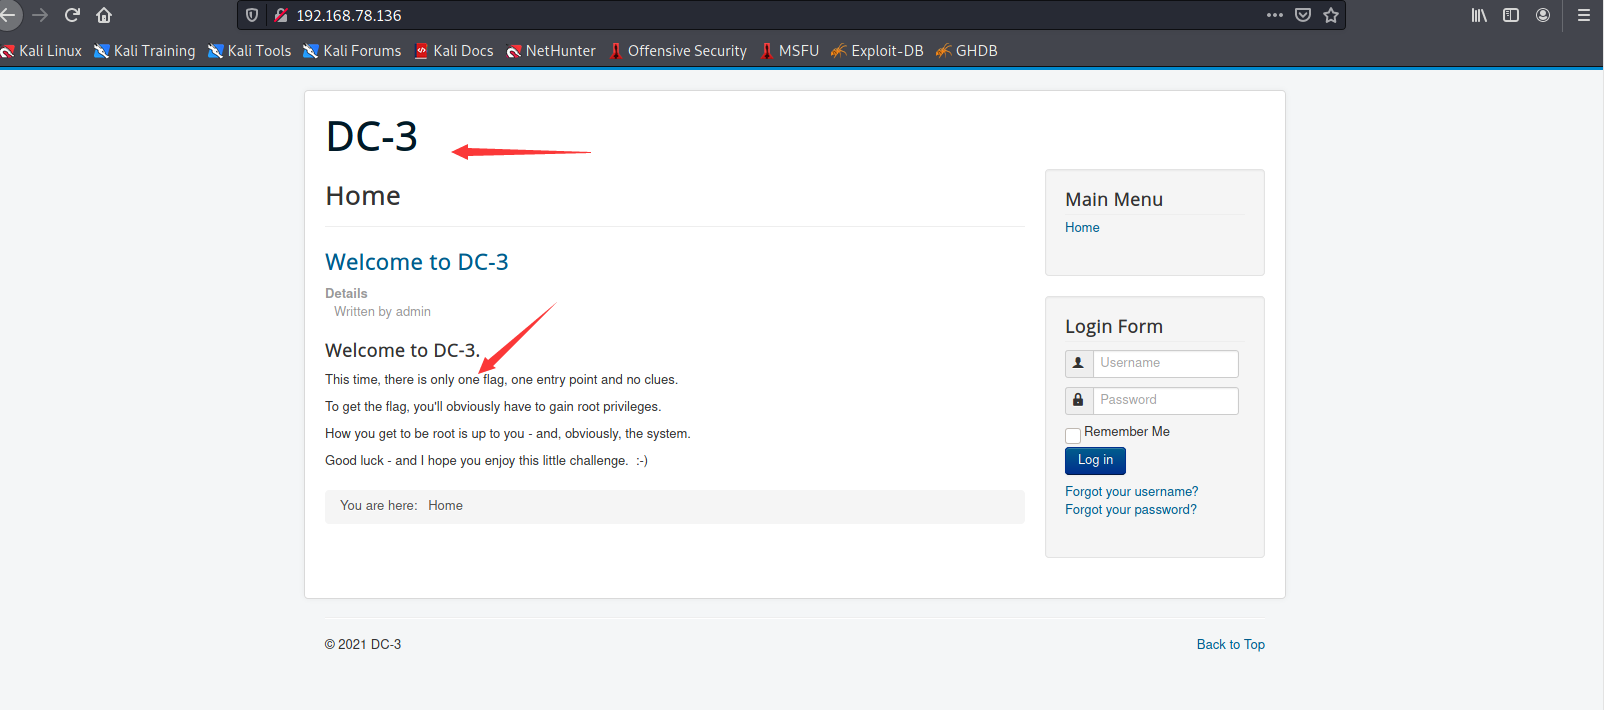Click the user icon beside Username
1605x710 pixels.
pyautogui.click(x=1078, y=363)
